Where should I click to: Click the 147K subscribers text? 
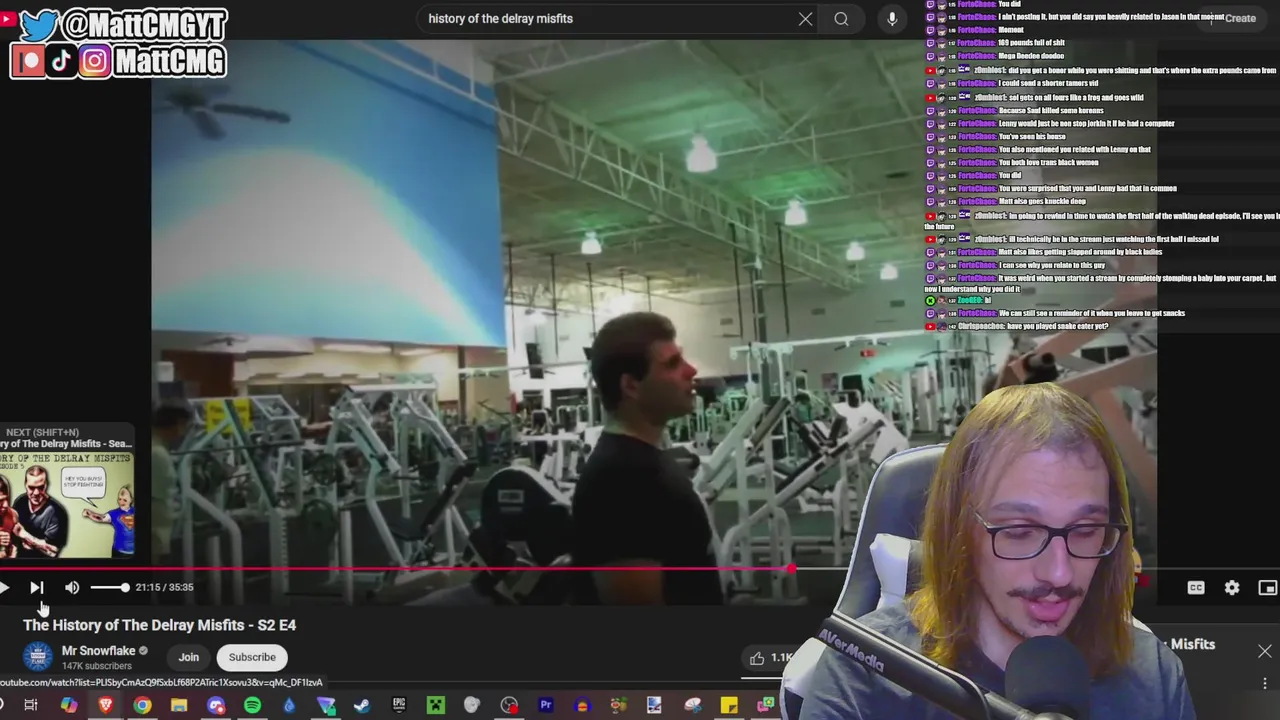(x=97, y=666)
